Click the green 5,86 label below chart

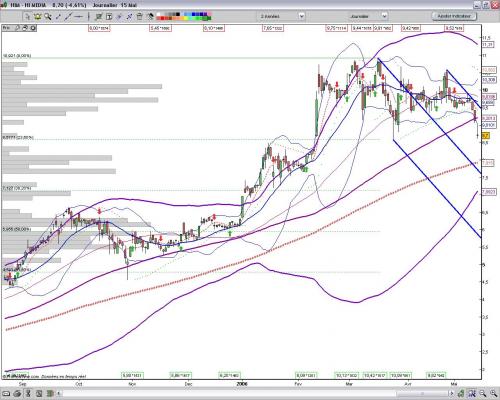pos(180,375)
